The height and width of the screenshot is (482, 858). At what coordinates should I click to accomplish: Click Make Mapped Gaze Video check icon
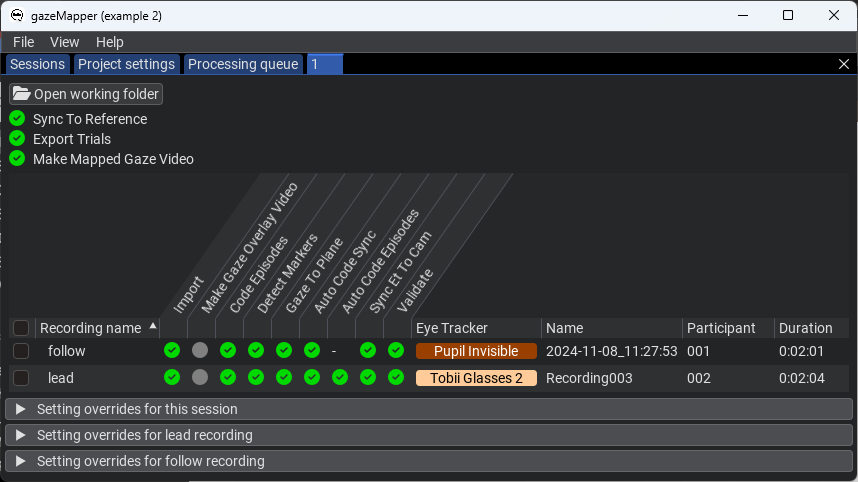point(18,159)
